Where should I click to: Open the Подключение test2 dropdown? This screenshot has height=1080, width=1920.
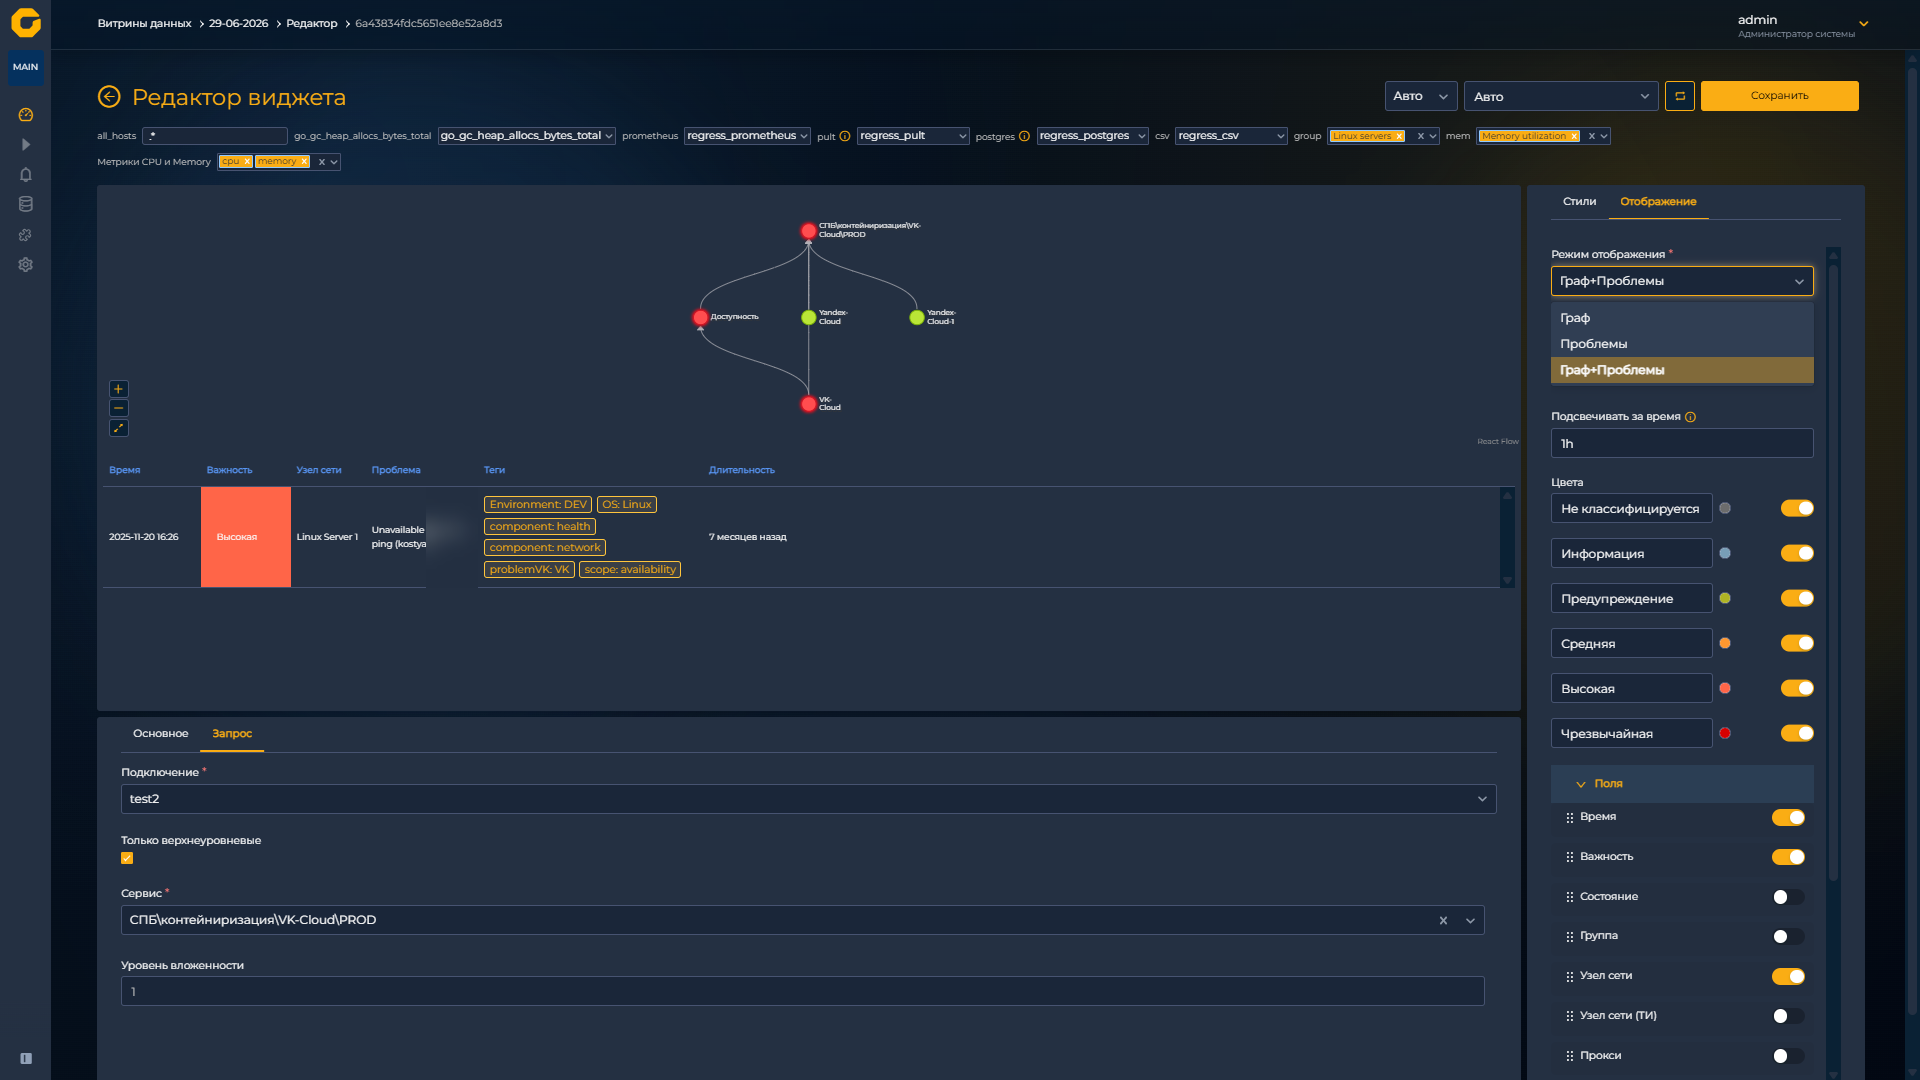[808, 799]
